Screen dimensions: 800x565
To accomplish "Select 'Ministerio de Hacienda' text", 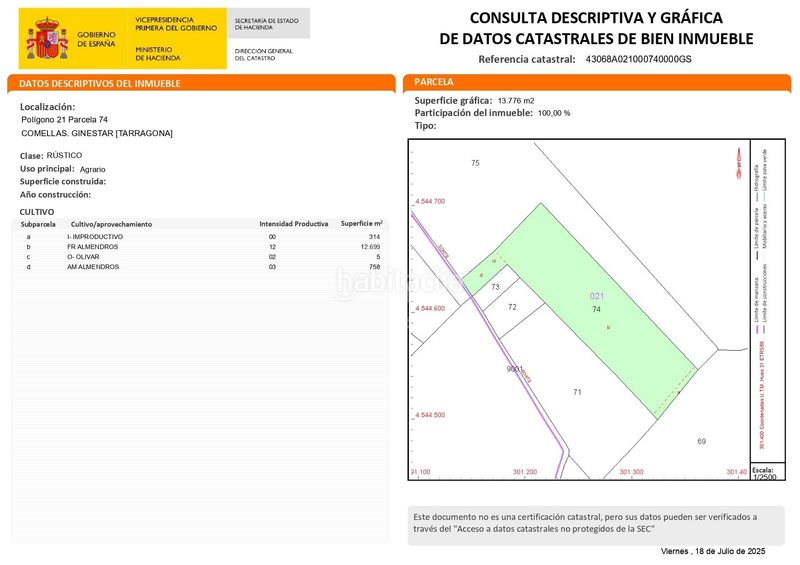I will [158, 54].
